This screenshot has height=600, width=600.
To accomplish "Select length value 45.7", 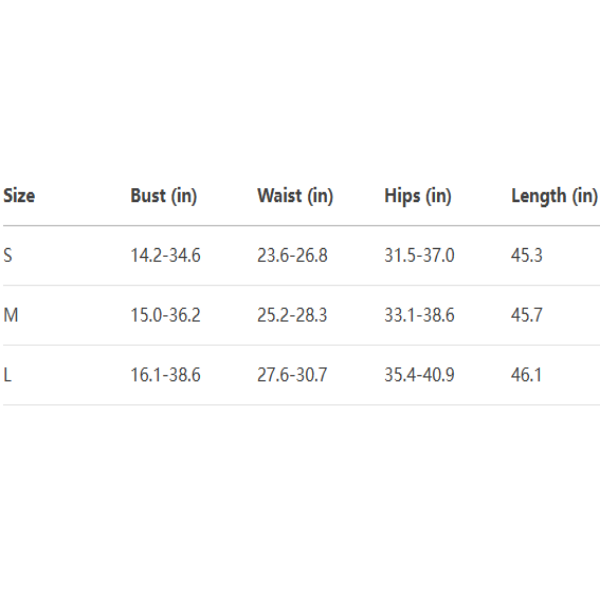I will [527, 316].
